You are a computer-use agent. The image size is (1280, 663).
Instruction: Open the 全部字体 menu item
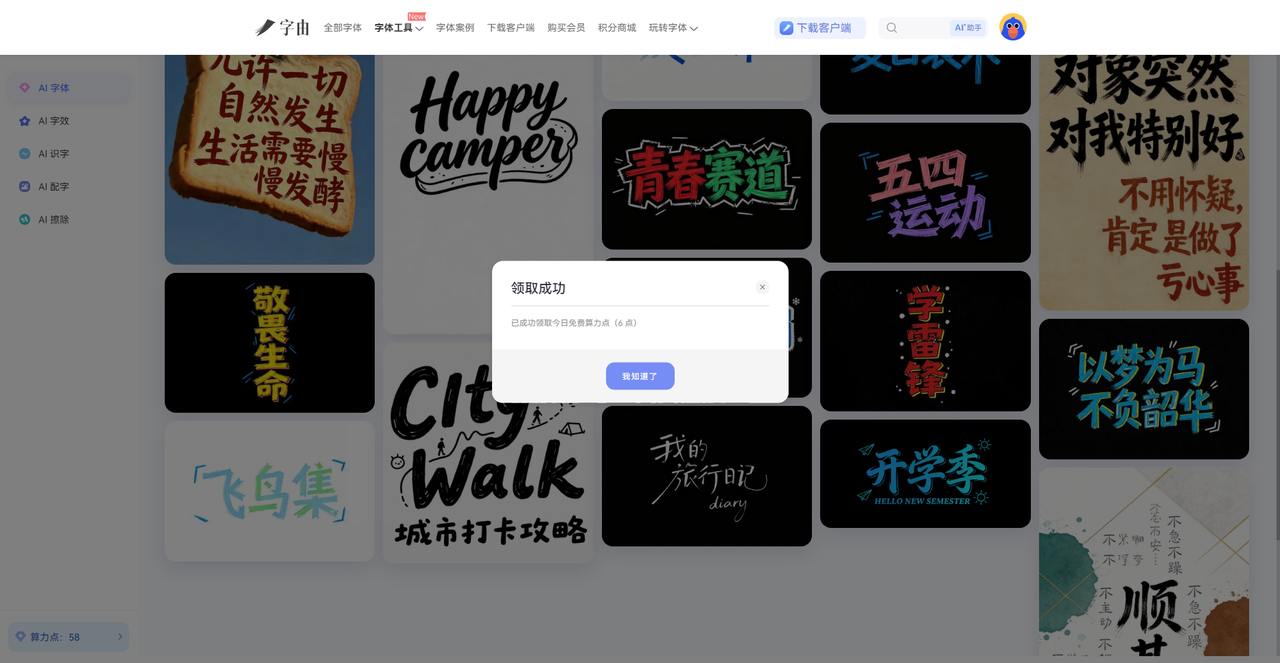pyautogui.click(x=342, y=28)
